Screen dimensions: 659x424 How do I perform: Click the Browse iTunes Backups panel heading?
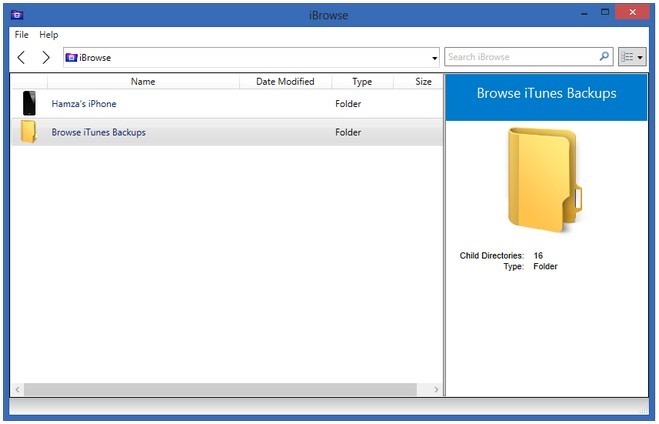click(546, 93)
